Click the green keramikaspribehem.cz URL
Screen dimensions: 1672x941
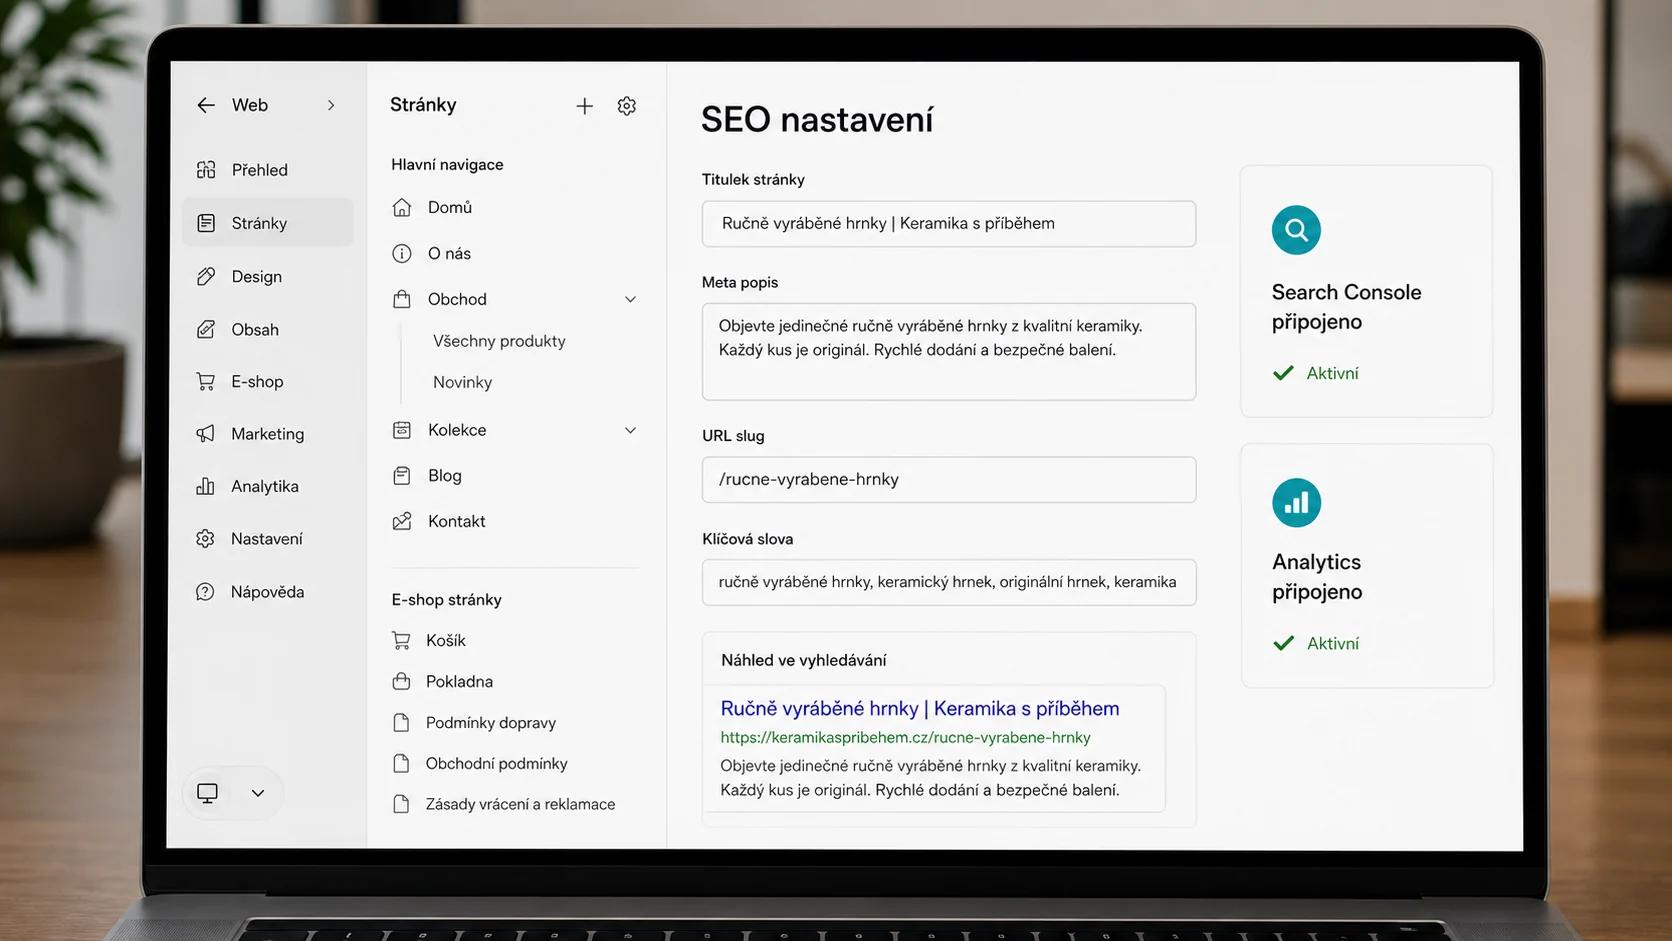pos(905,737)
